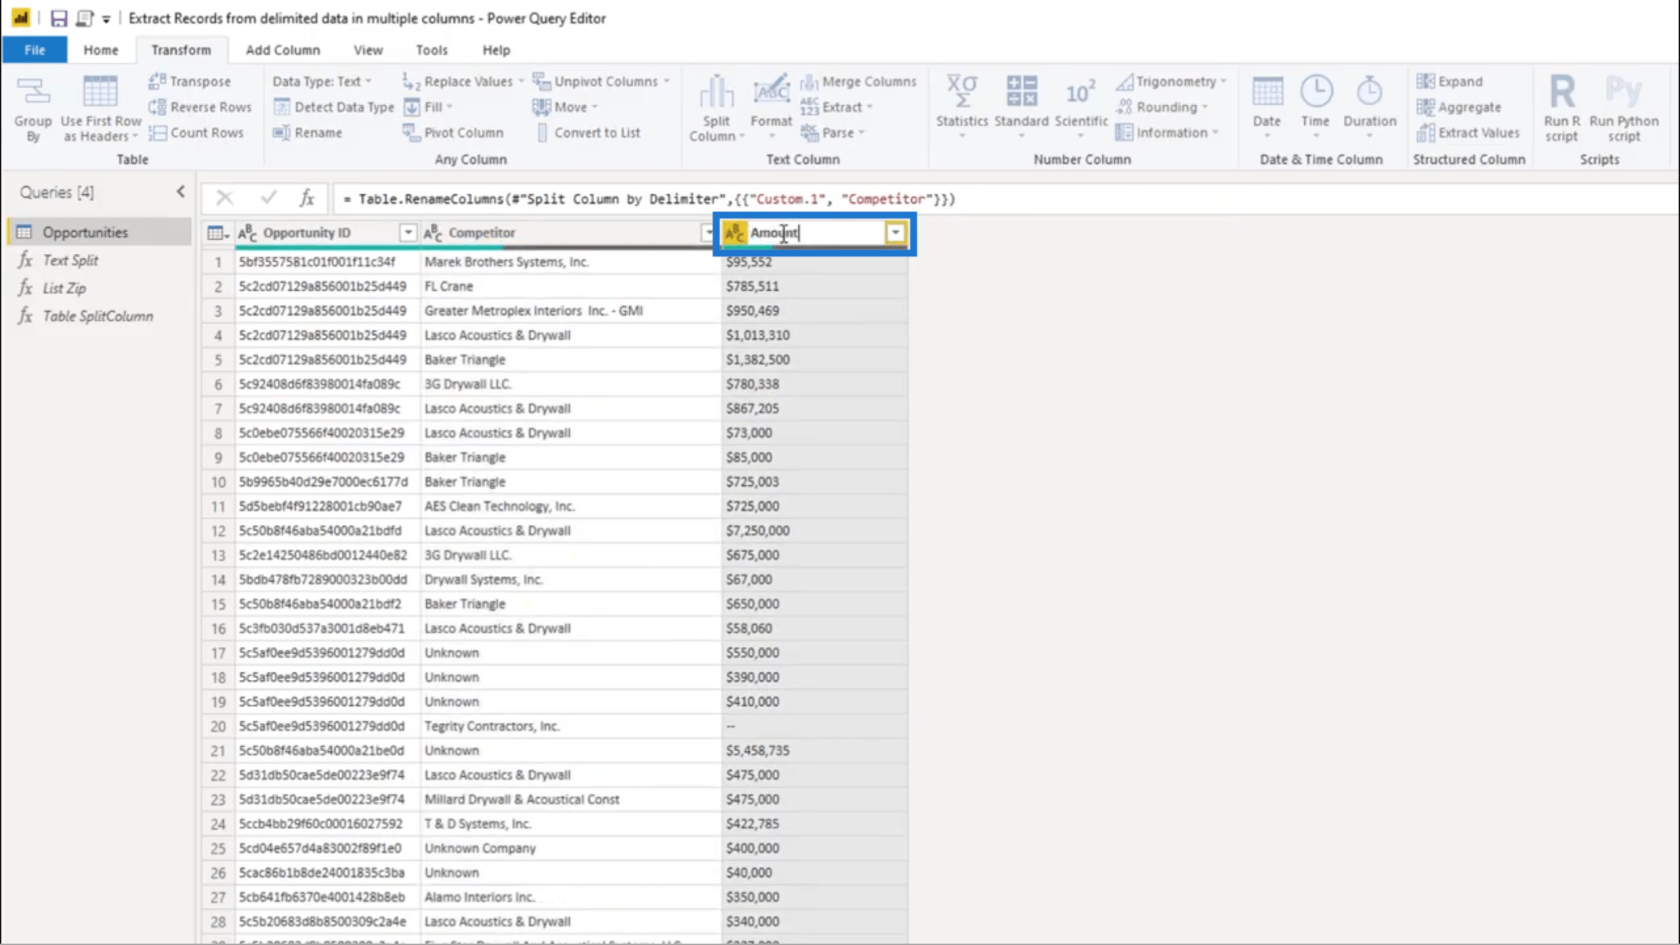Open the Information dropdown
This screenshot has height=945, width=1680.
coord(1167,132)
